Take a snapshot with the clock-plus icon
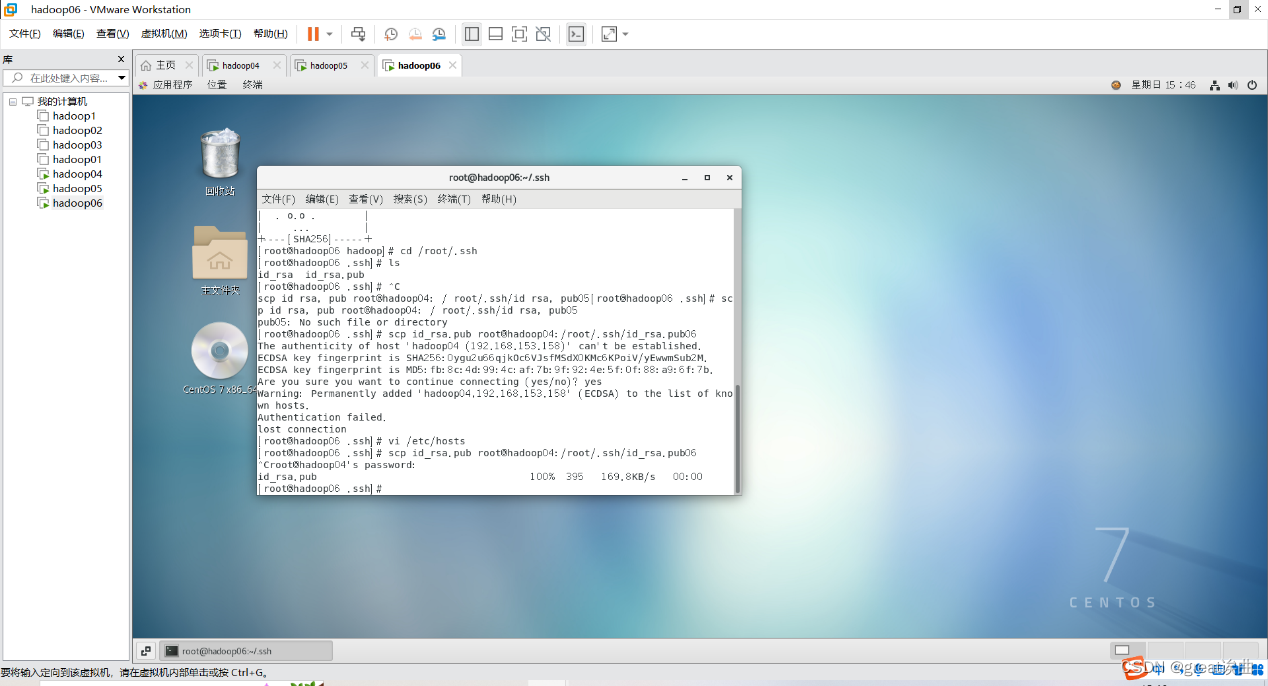This screenshot has width=1268, height=686. (x=391, y=34)
